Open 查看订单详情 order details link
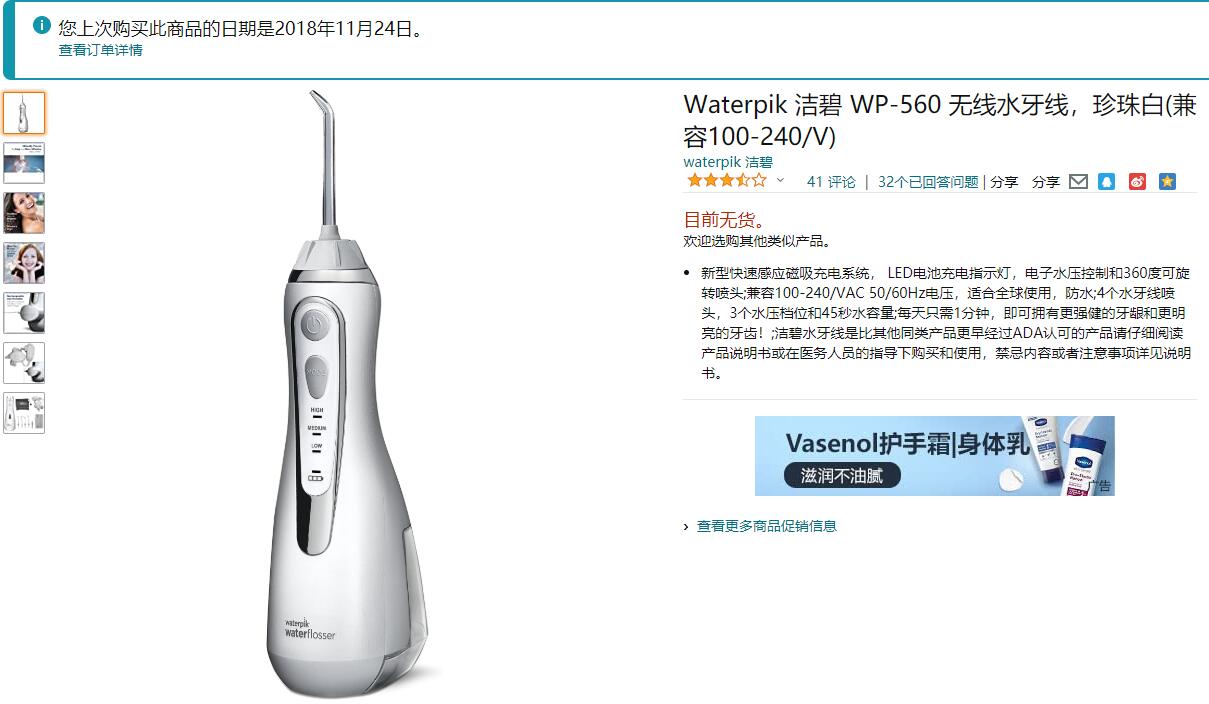 click(100, 50)
